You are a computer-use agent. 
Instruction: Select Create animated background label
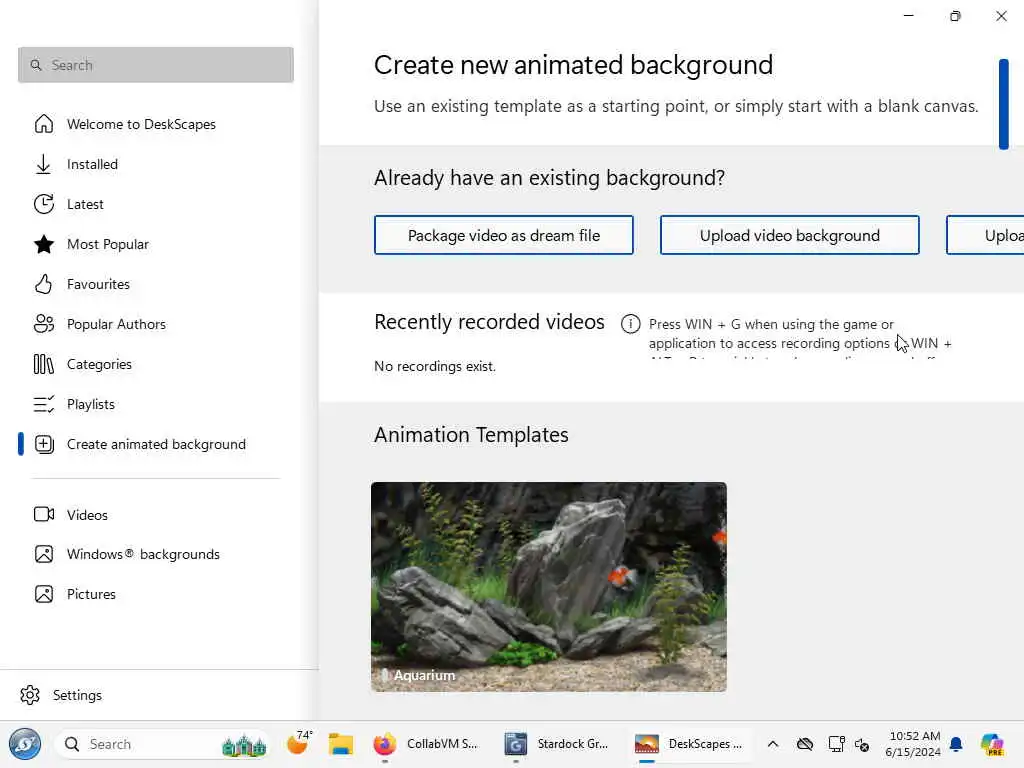pos(156,444)
